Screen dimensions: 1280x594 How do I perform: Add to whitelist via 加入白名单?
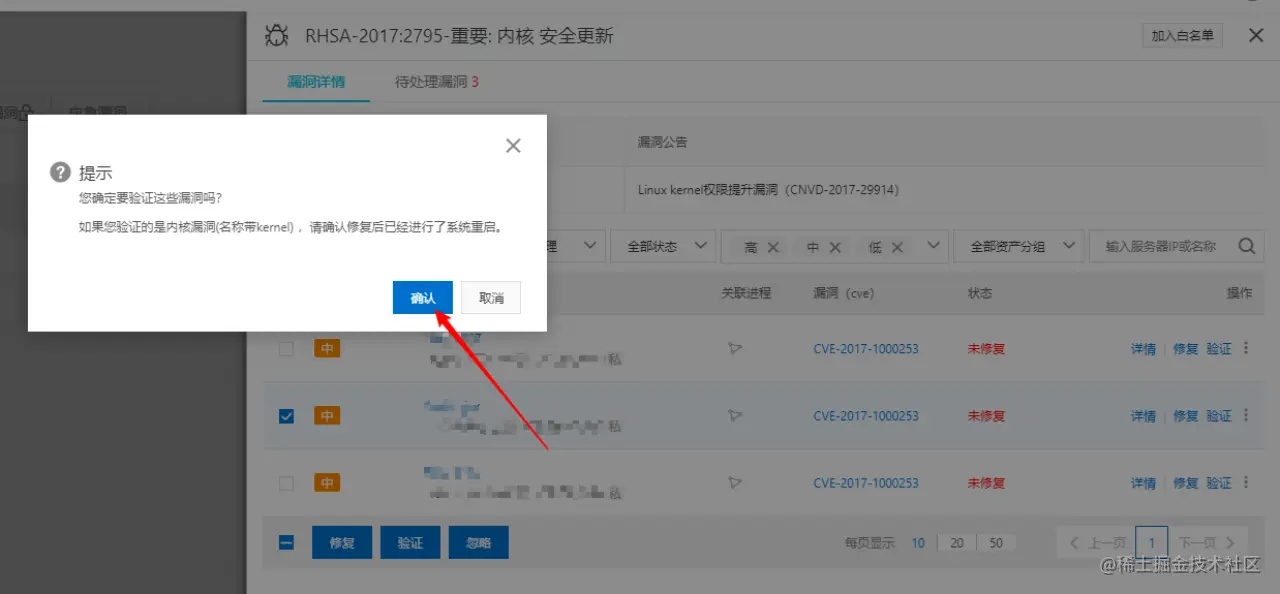[x=1183, y=36]
